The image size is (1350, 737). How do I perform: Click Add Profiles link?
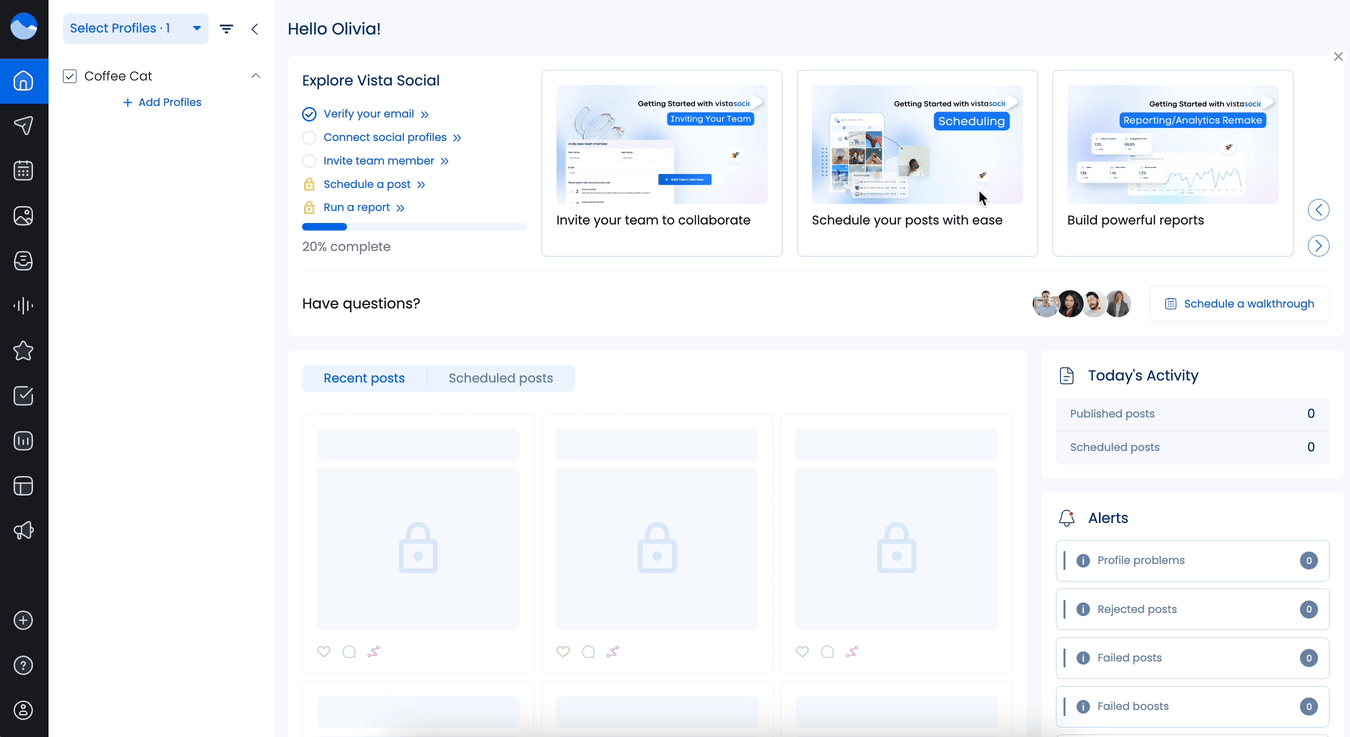tap(162, 102)
